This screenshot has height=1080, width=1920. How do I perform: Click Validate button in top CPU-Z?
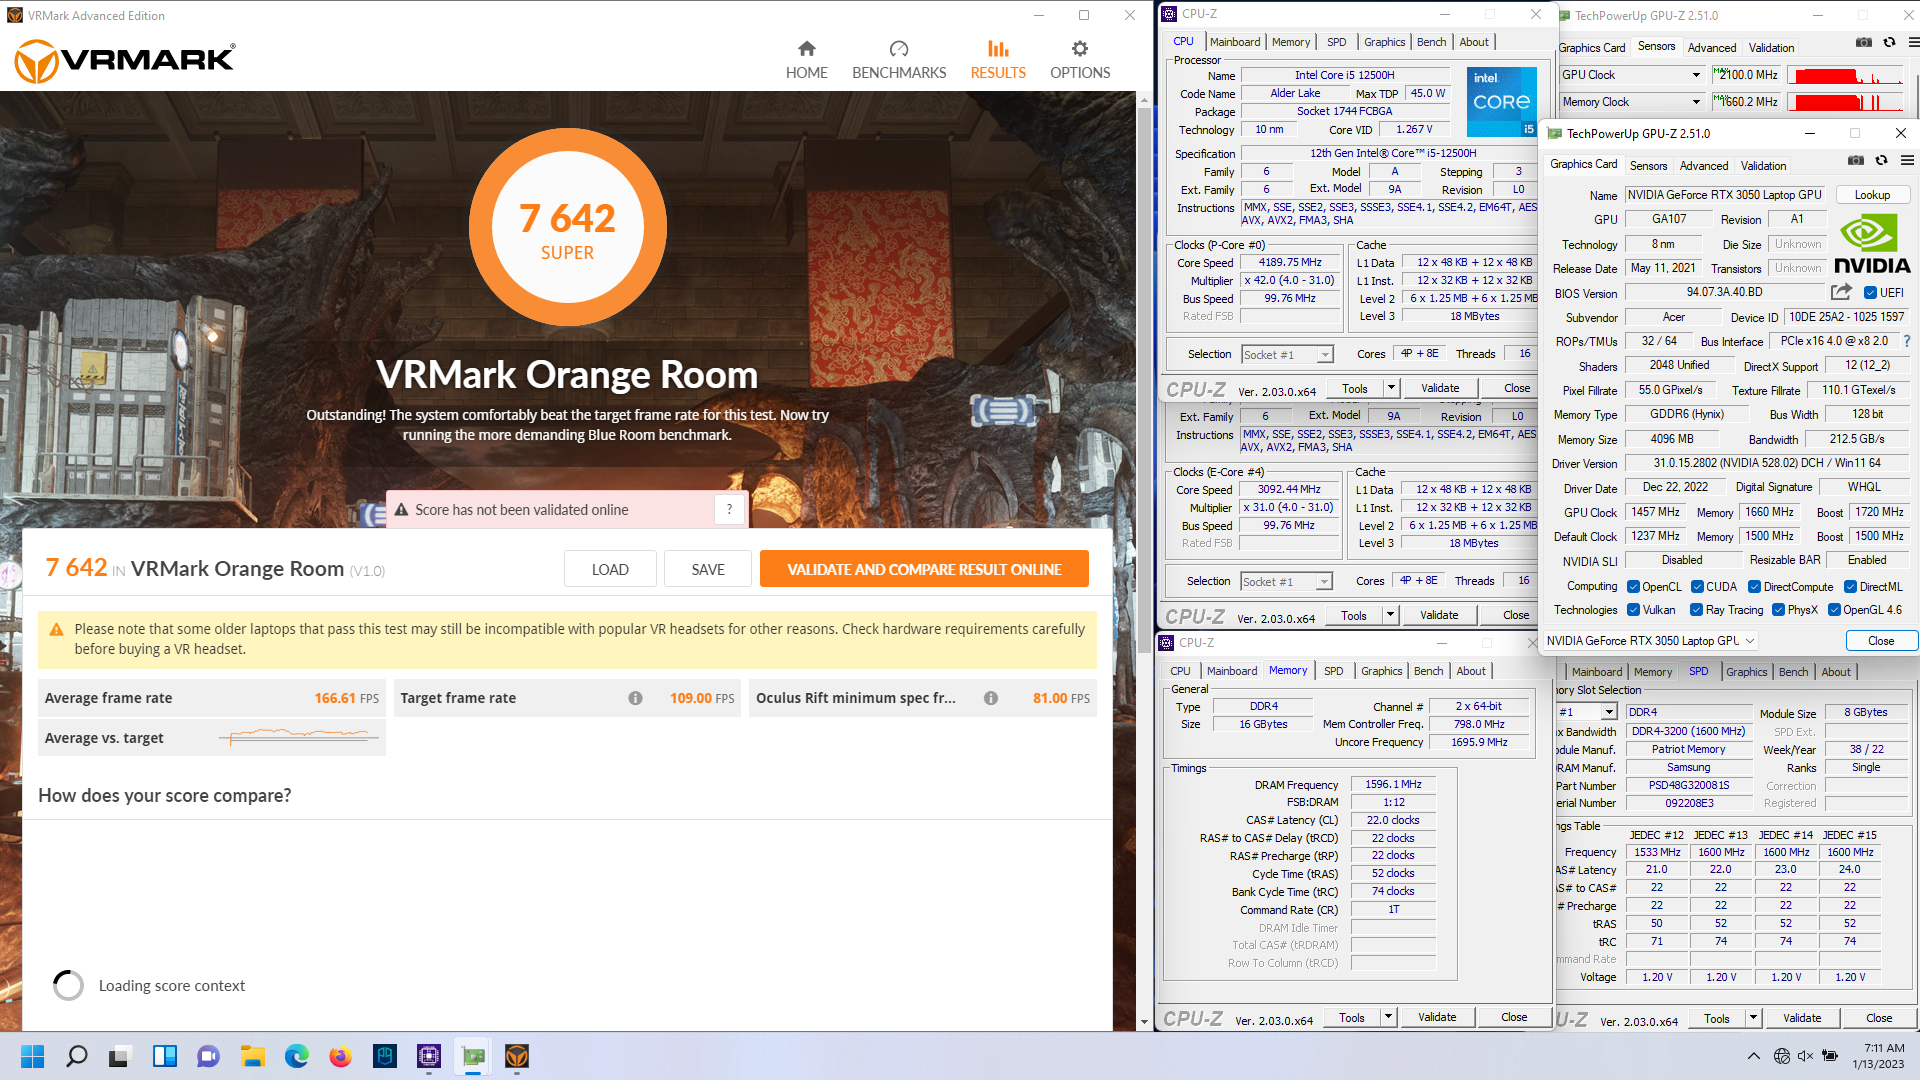click(1440, 388)
